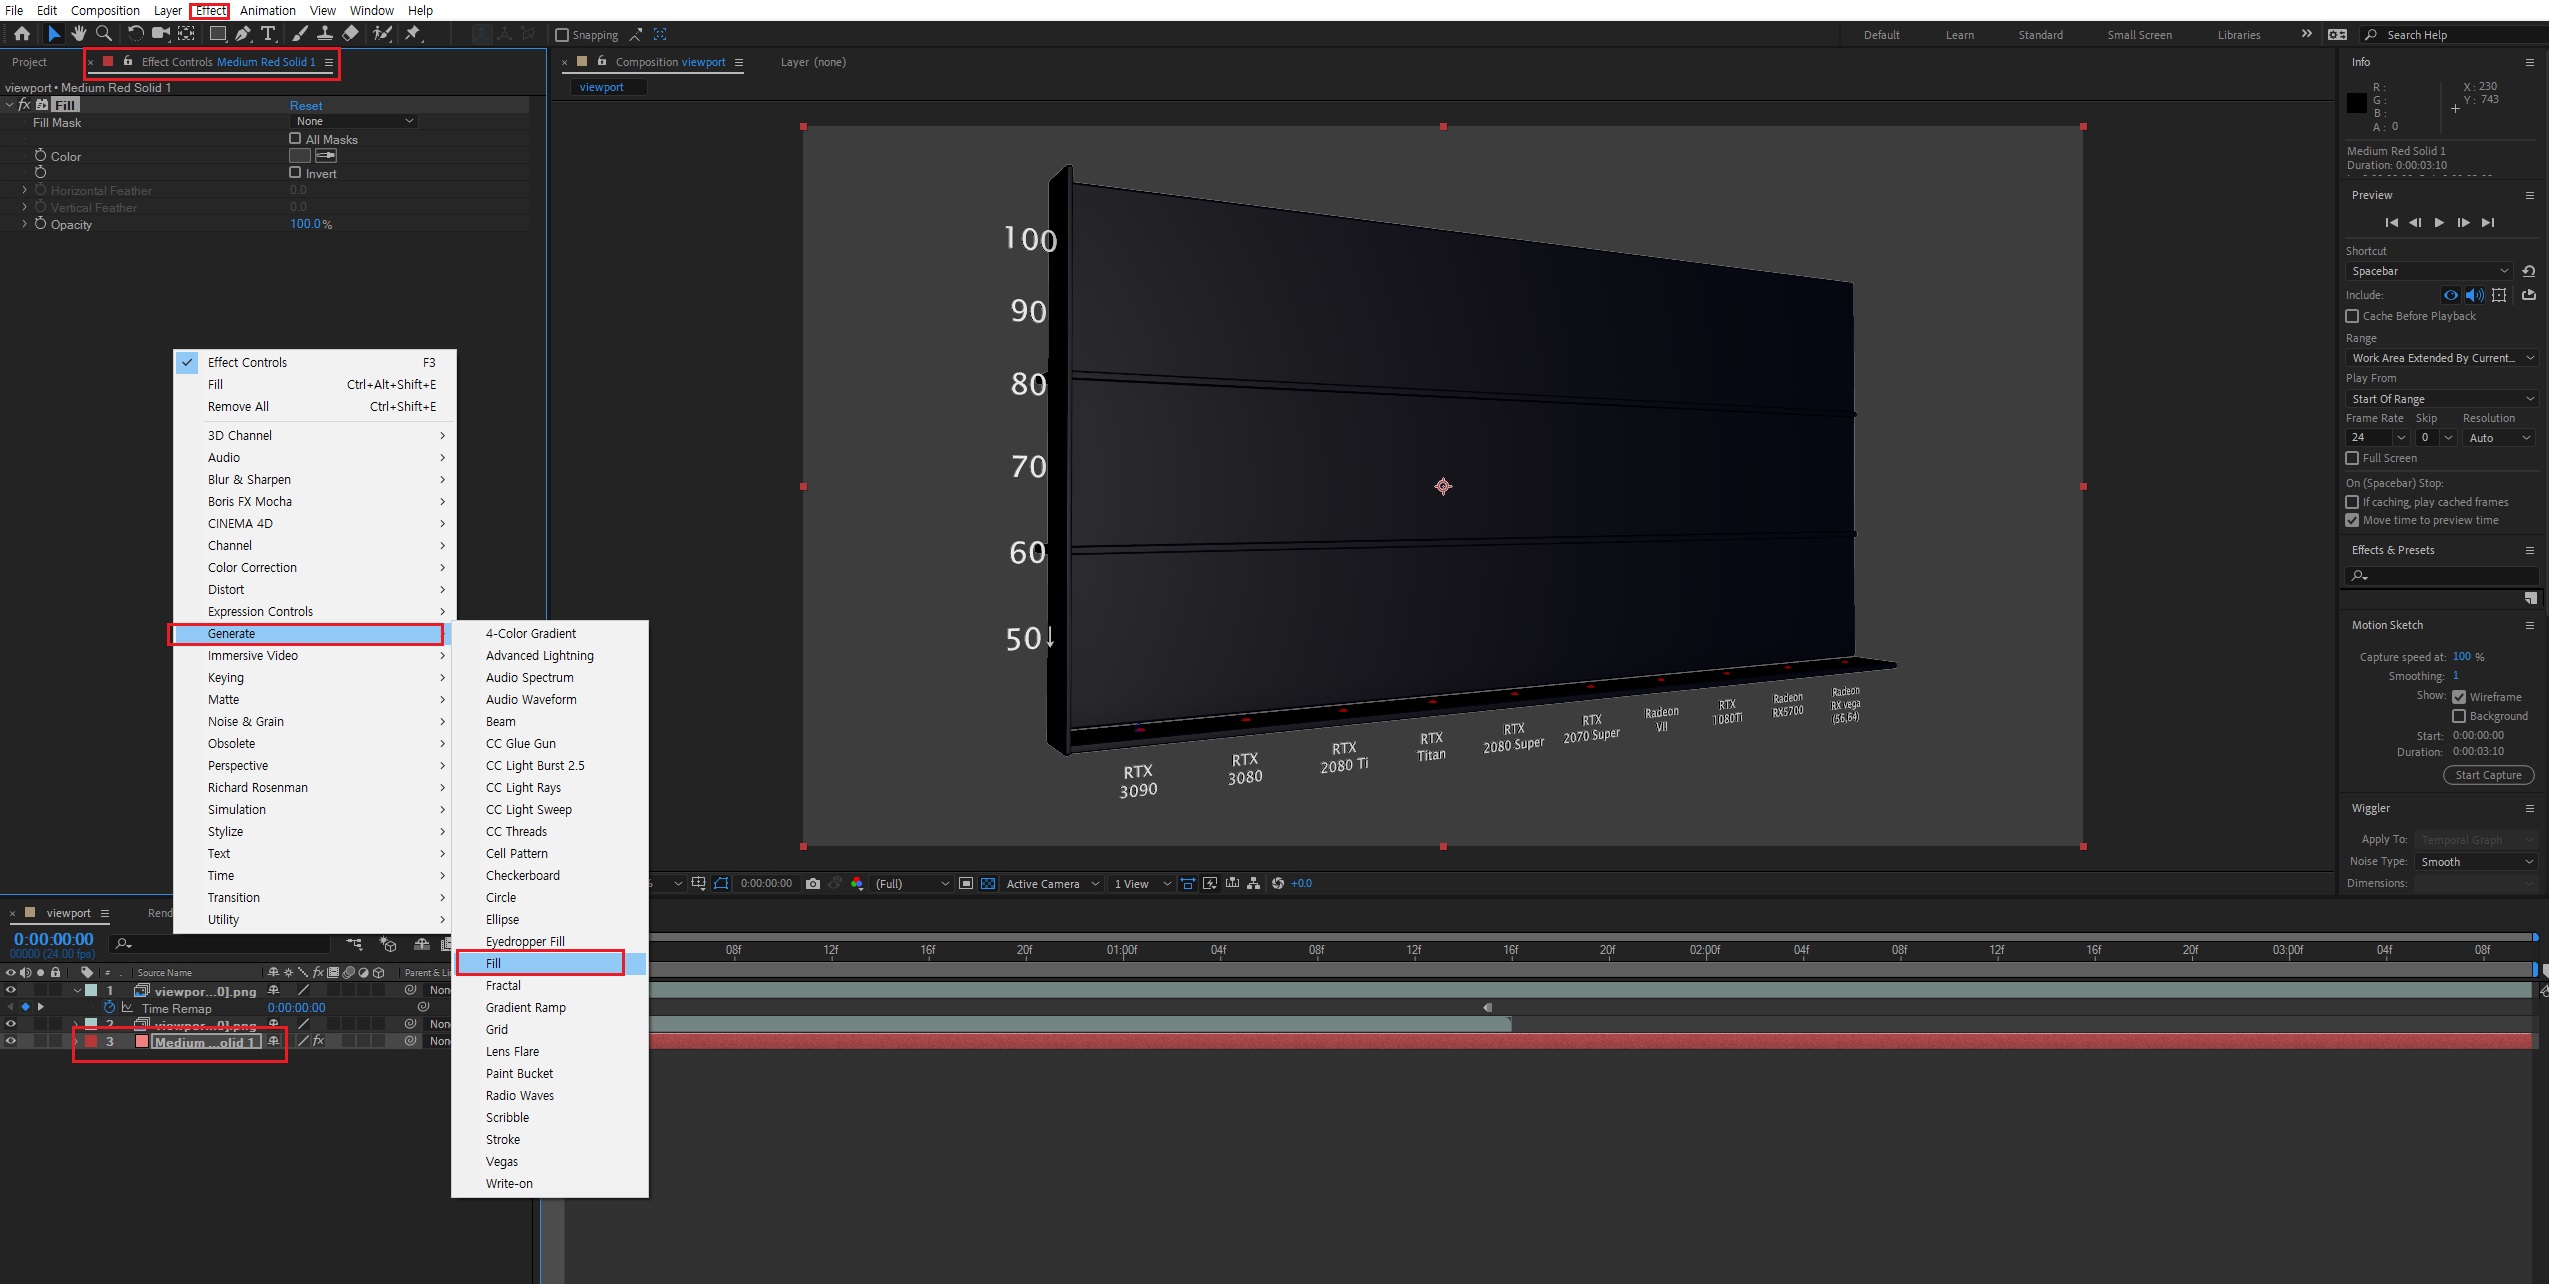Image resolution: width=2549 pixels, height=1284 pixels.
Task: Click the Home icon in toolbar
Action: 22,34
